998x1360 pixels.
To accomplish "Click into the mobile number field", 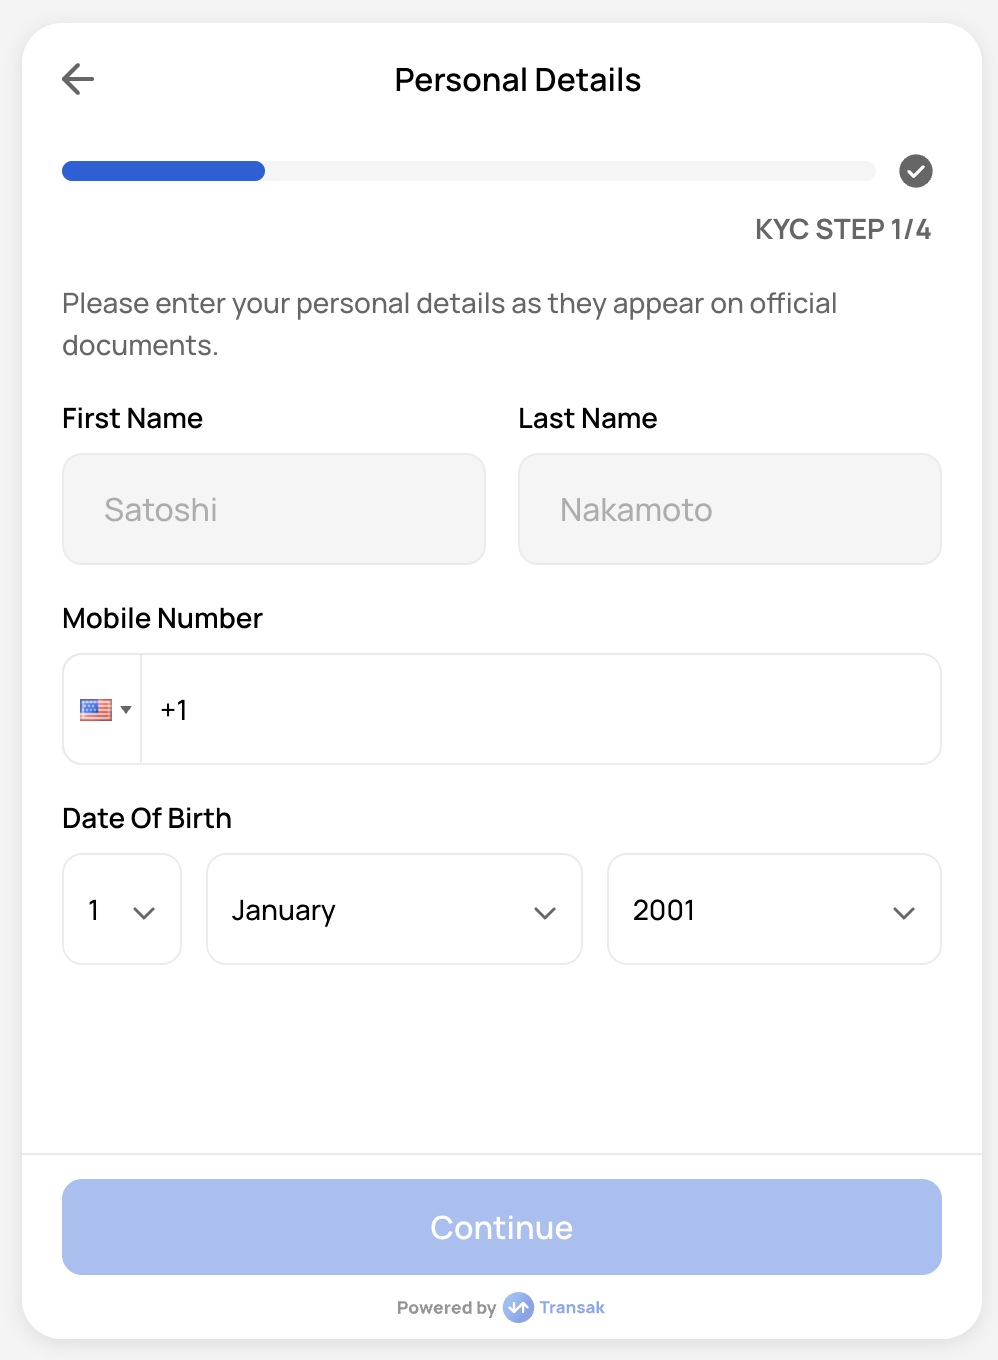I will [x=540, y=710].
